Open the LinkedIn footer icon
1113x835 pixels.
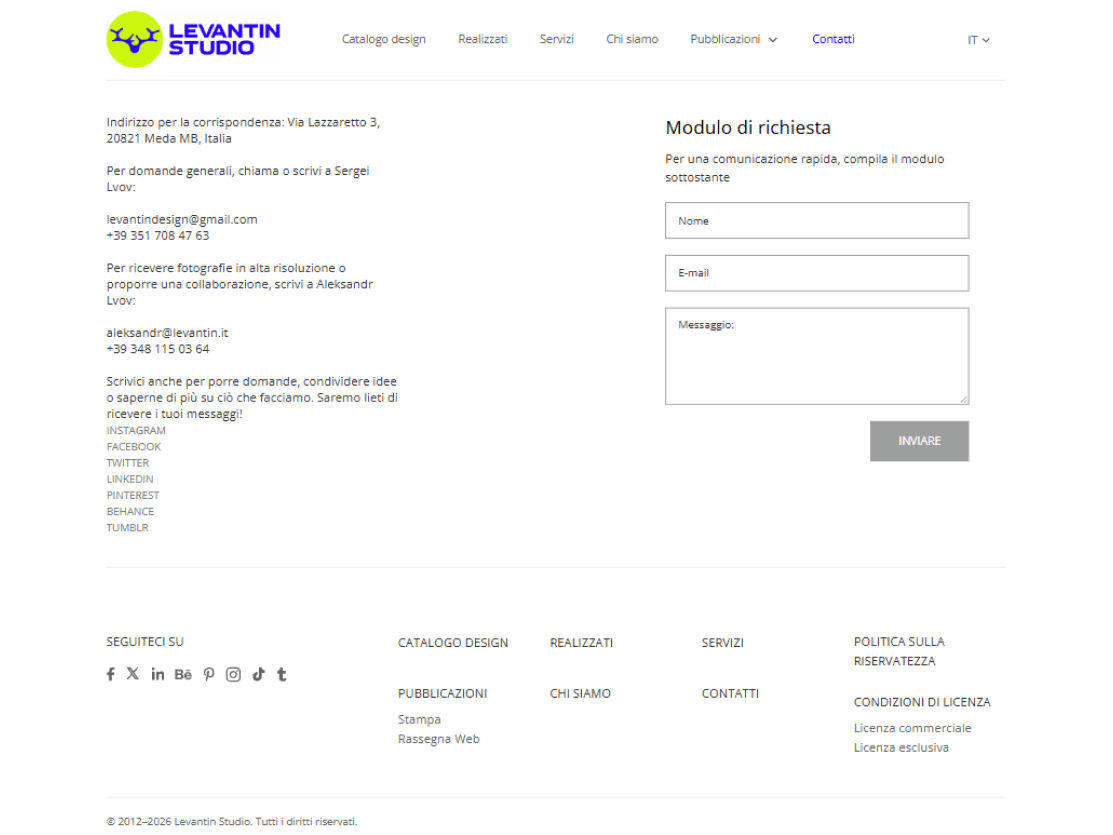tap(158, 675)
